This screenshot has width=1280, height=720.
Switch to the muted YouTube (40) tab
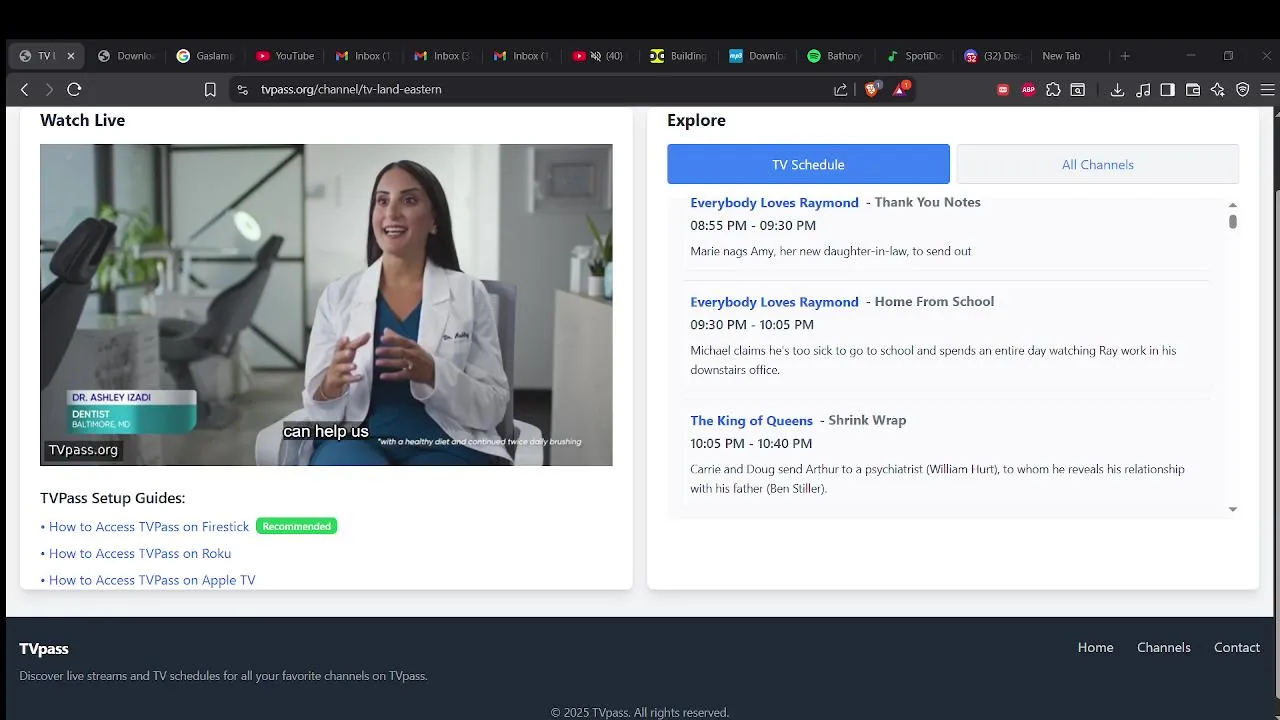(598, 56)
